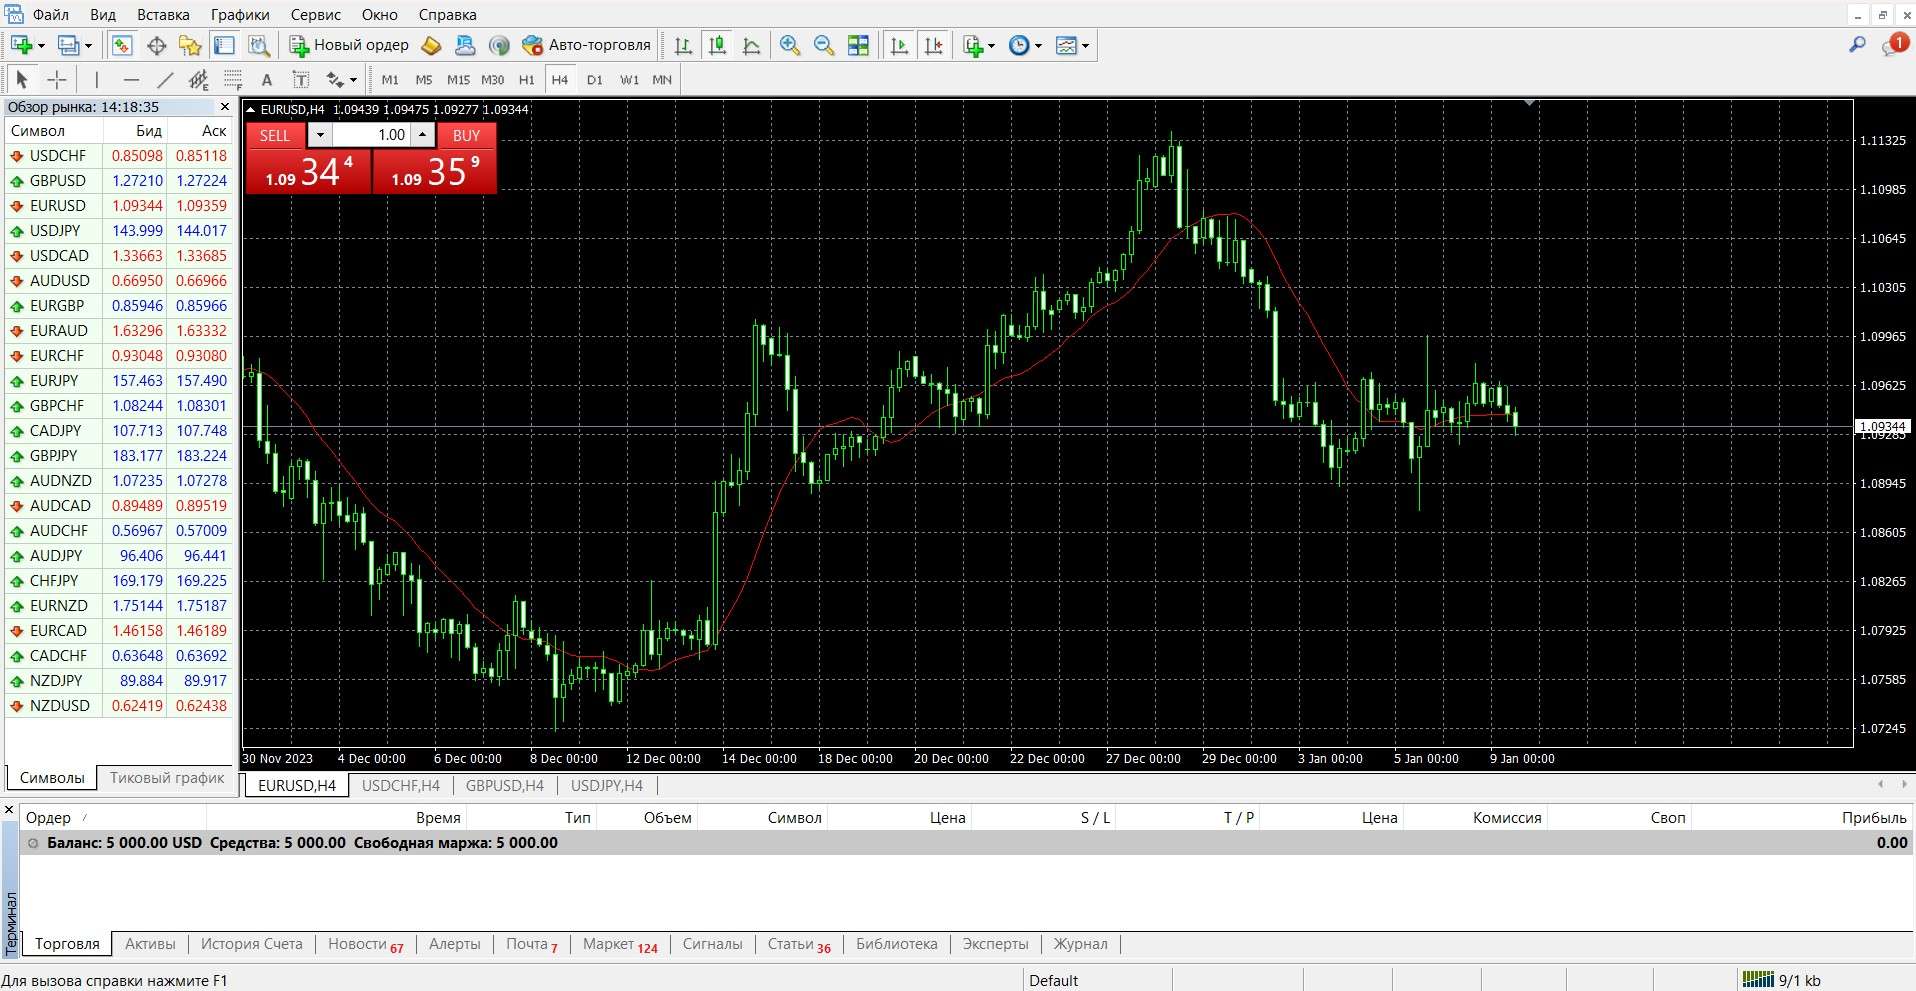This screenshot has height=991, width=1916.
Task: Open the trade volume dropdown on chart
Action: point(320,135)
